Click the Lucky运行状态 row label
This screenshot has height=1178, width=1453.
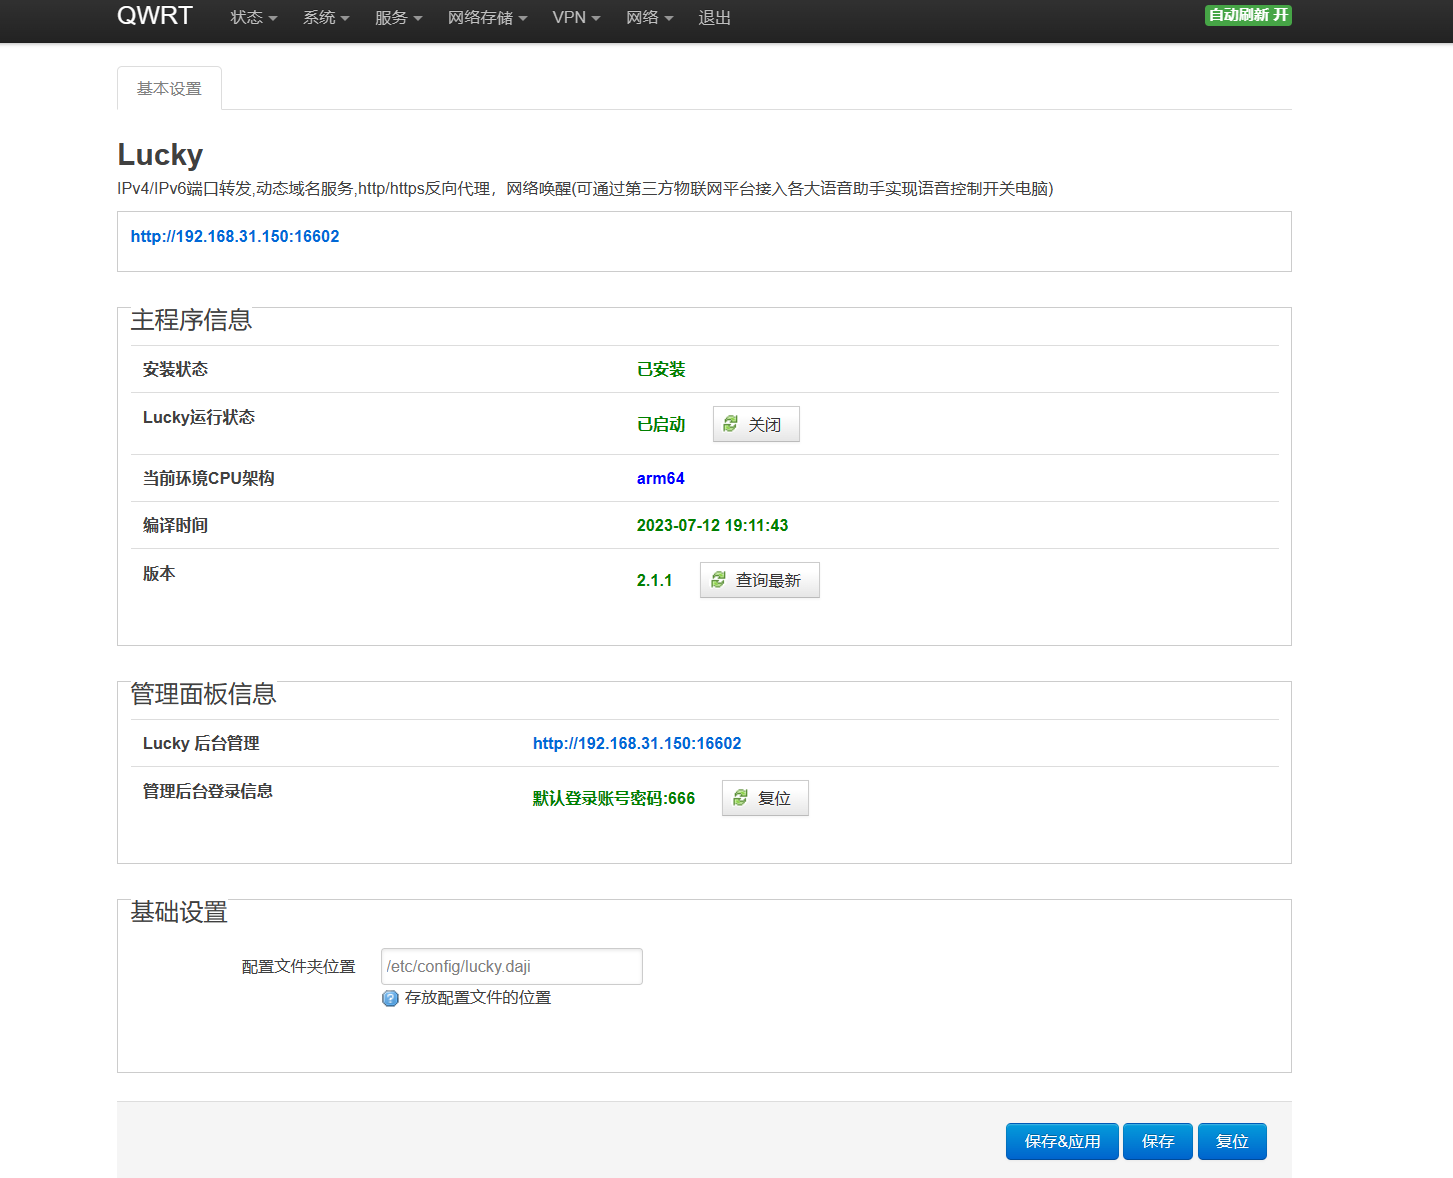tap(199, 417)
